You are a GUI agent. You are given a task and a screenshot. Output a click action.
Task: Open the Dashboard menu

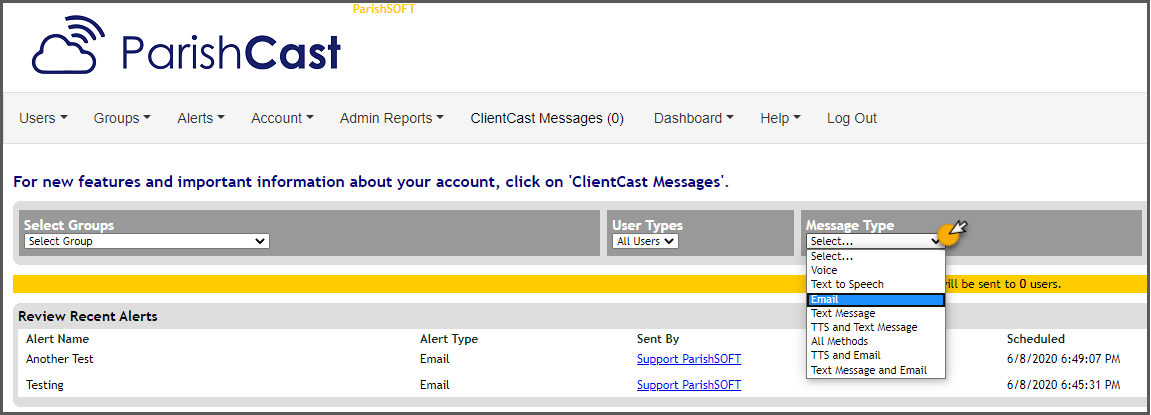(694, 118)
